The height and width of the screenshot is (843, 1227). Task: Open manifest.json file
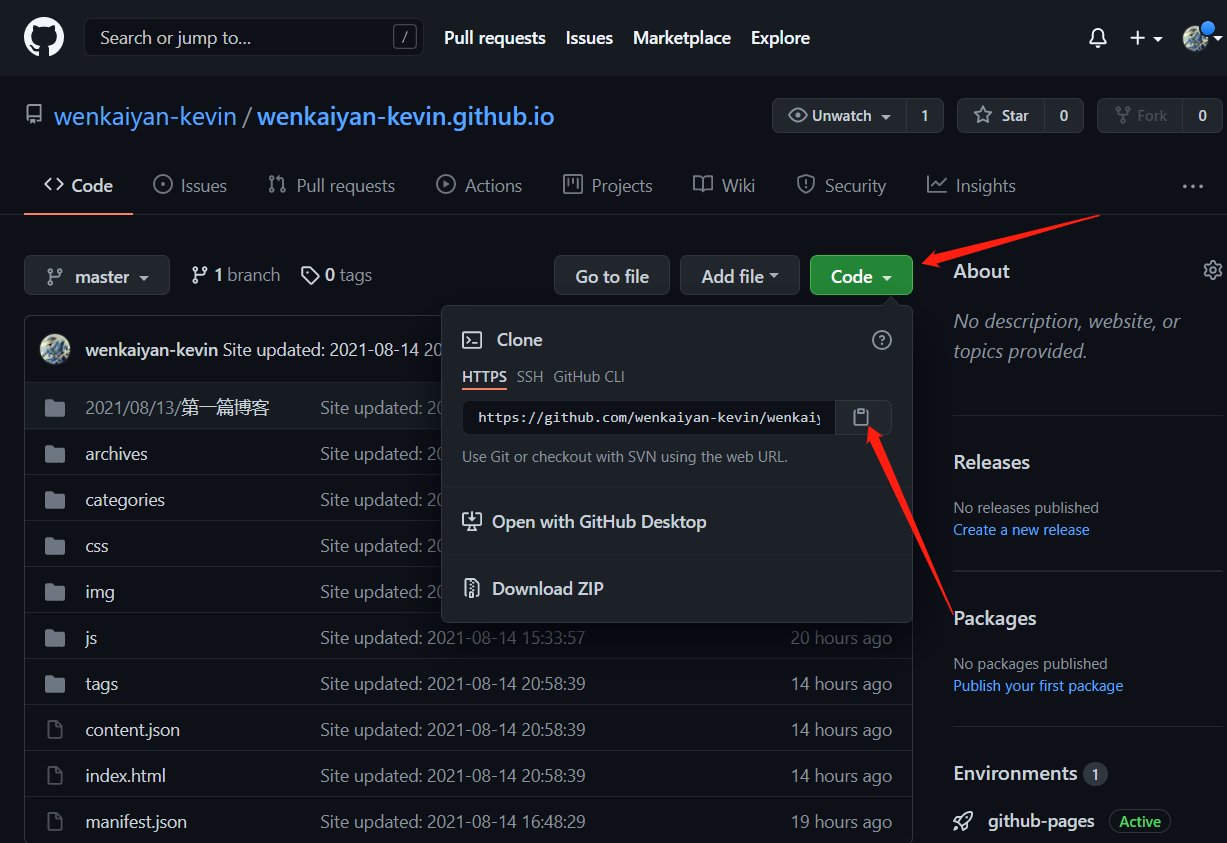tap(136, 822)
